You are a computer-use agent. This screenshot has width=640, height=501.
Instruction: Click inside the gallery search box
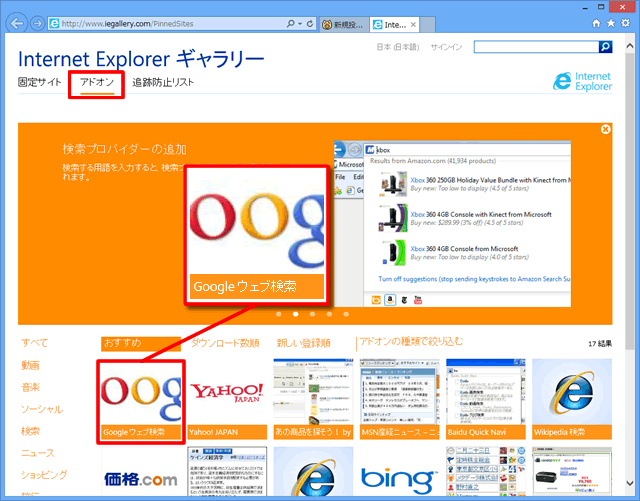(535, 46)
